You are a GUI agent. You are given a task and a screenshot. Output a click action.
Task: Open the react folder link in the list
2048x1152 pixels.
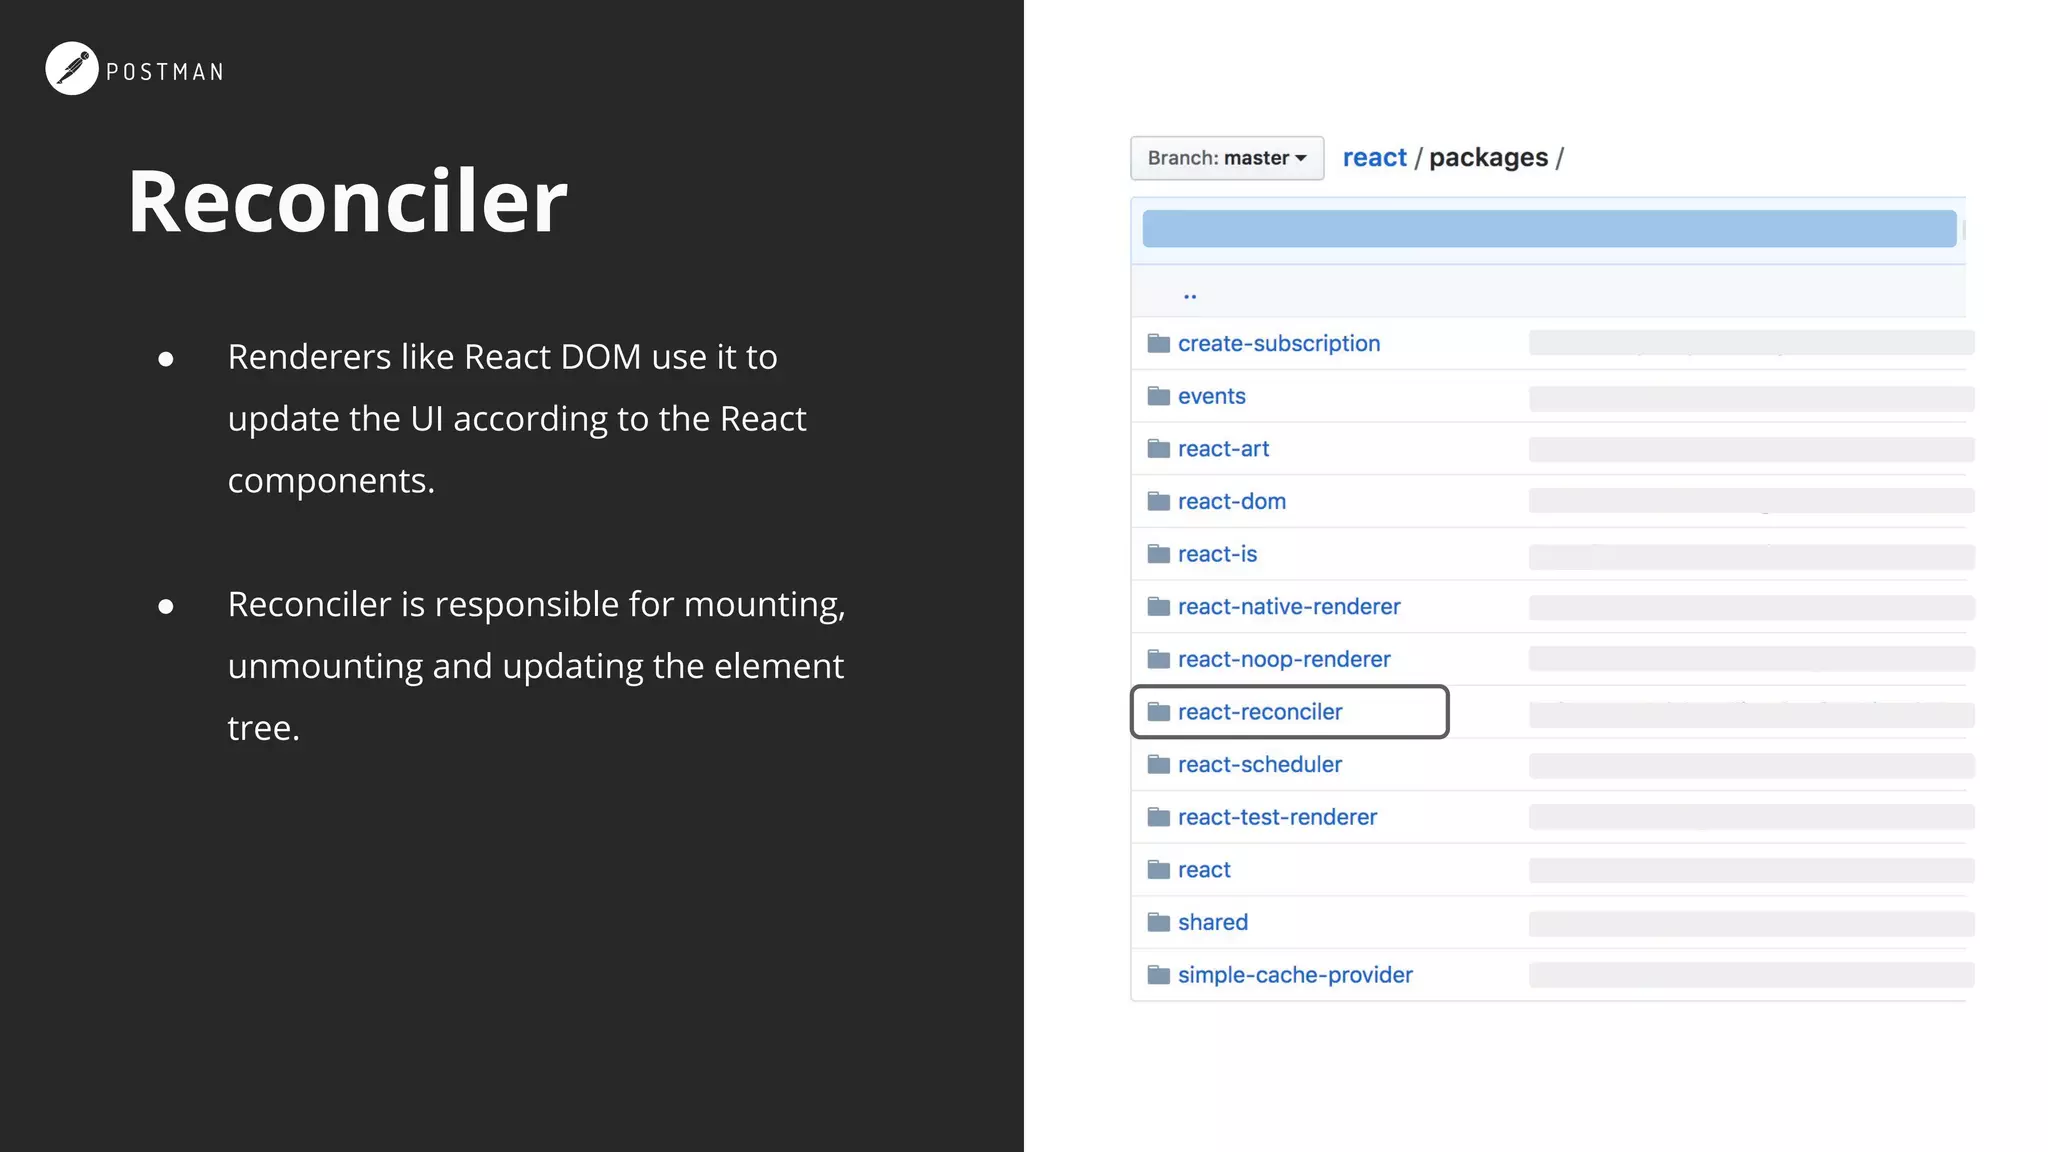click(x=1204, y=870)
